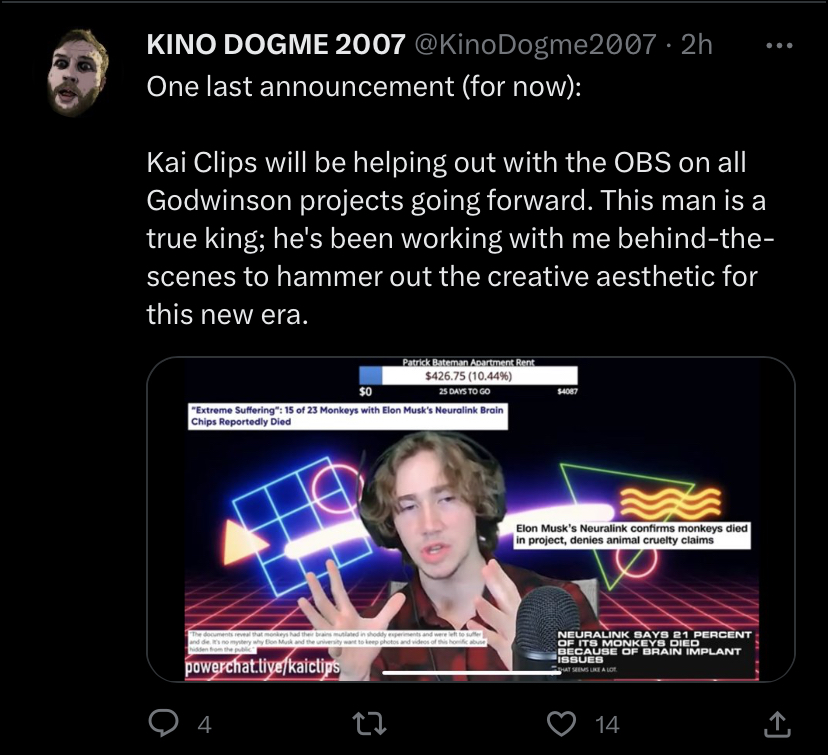Click the powerchat.live/kaiclips text in image
The width and height of the screenshot is (828, 755).
[262, 666]
